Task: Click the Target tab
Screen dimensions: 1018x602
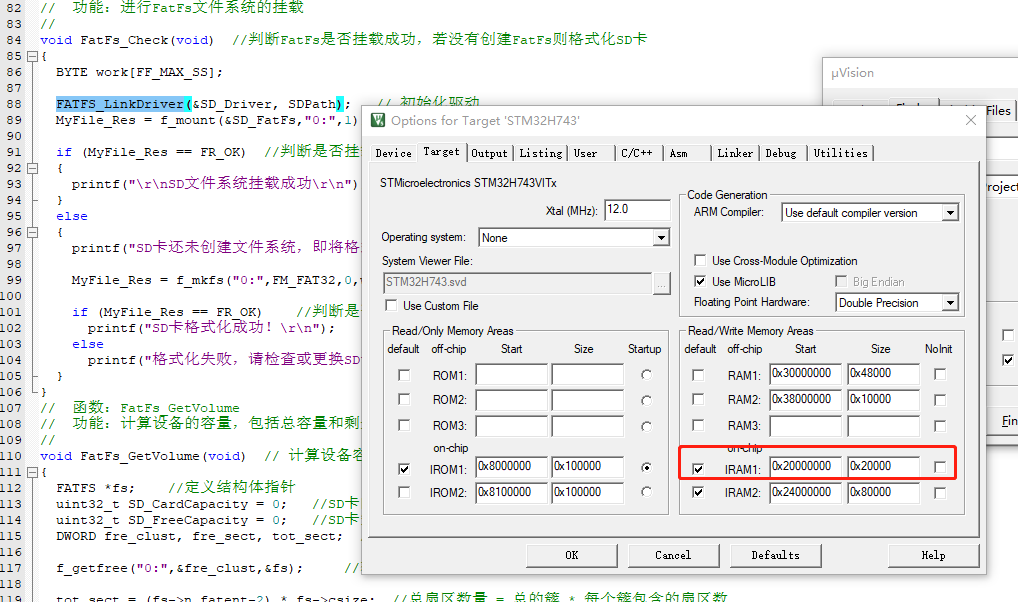Action: 441,151
